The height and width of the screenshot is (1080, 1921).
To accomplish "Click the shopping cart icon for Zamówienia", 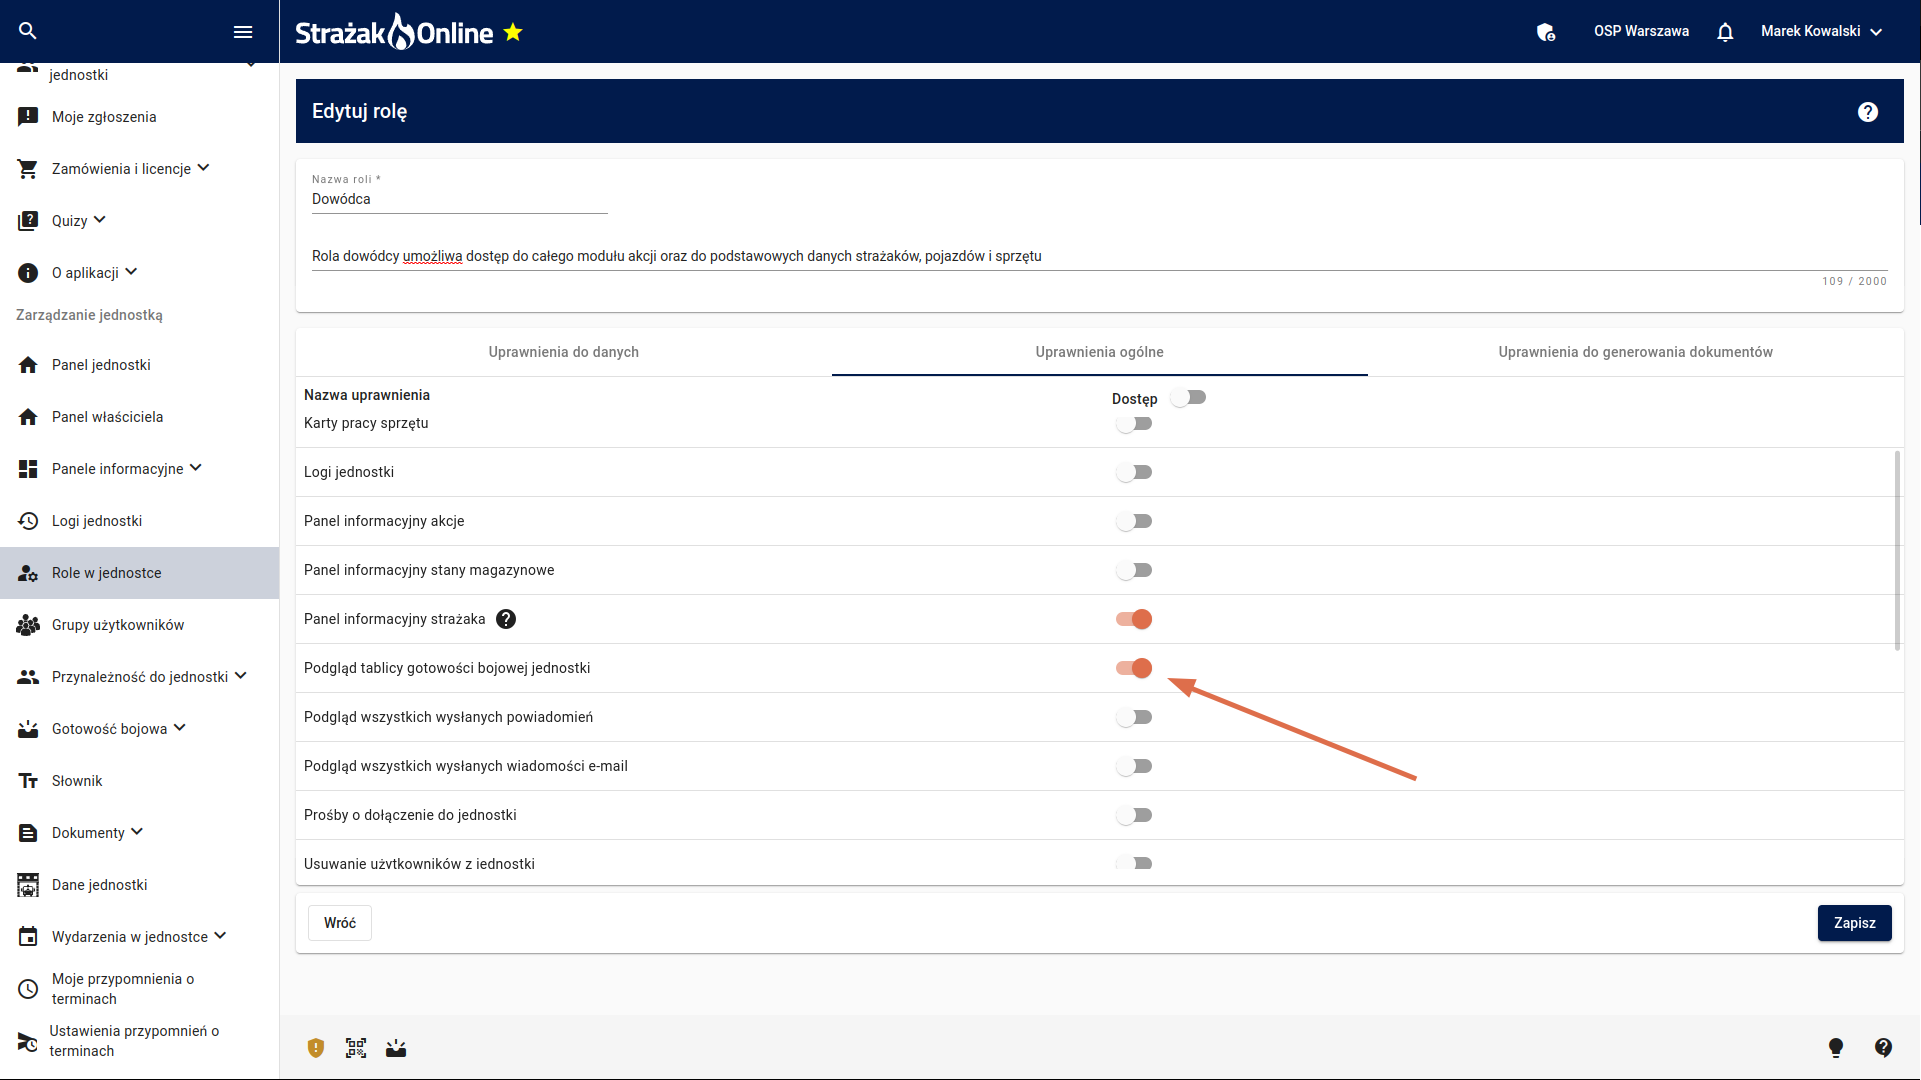I will pos(28,169).
